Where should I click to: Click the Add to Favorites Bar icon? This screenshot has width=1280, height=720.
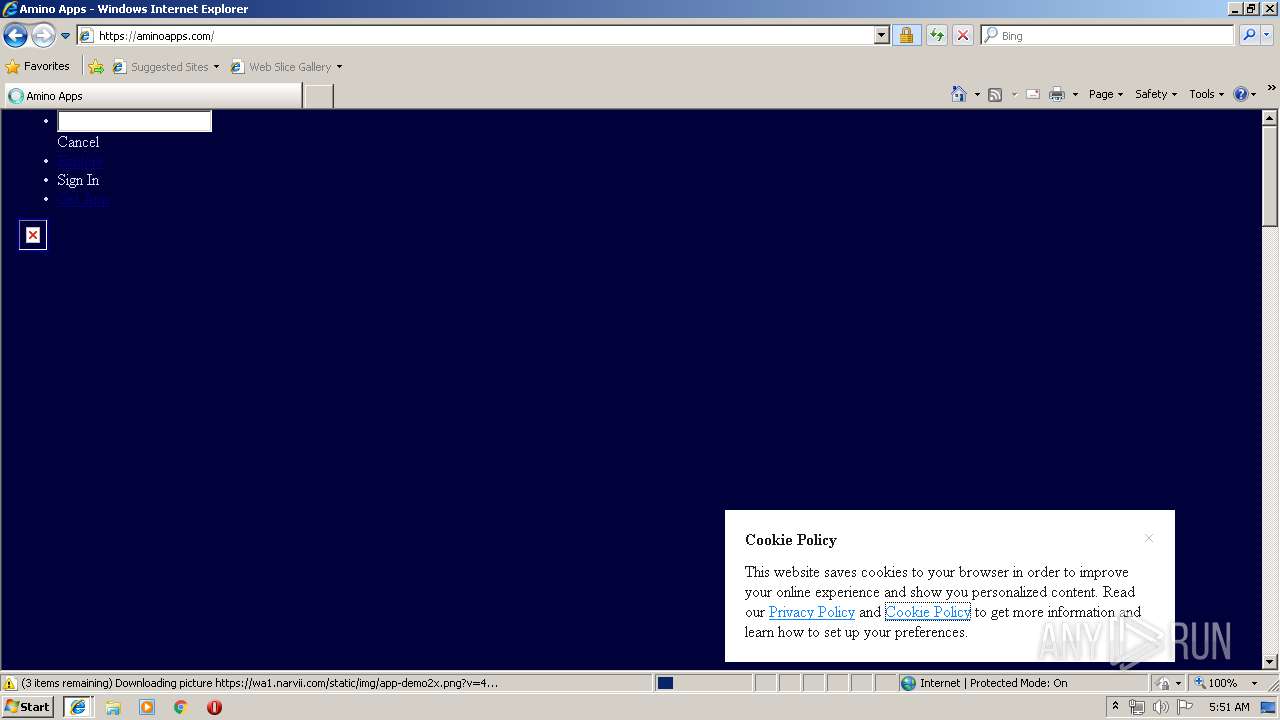pyautogui.click(x=96, y=67)
